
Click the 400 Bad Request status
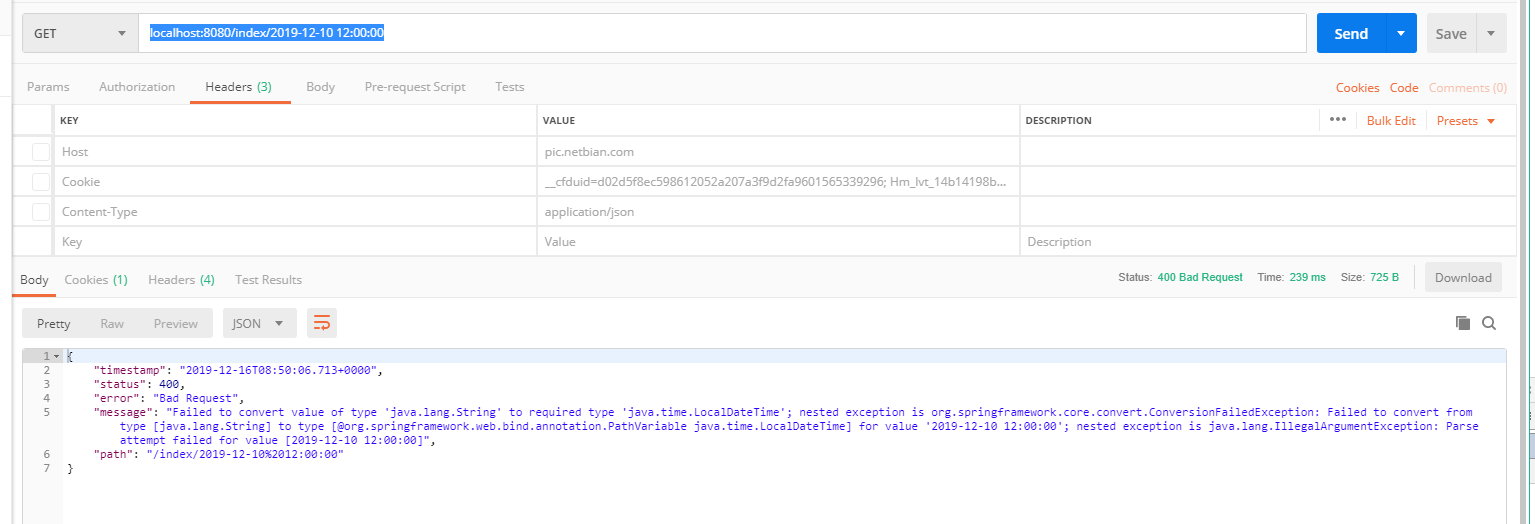pos(1200,277)
